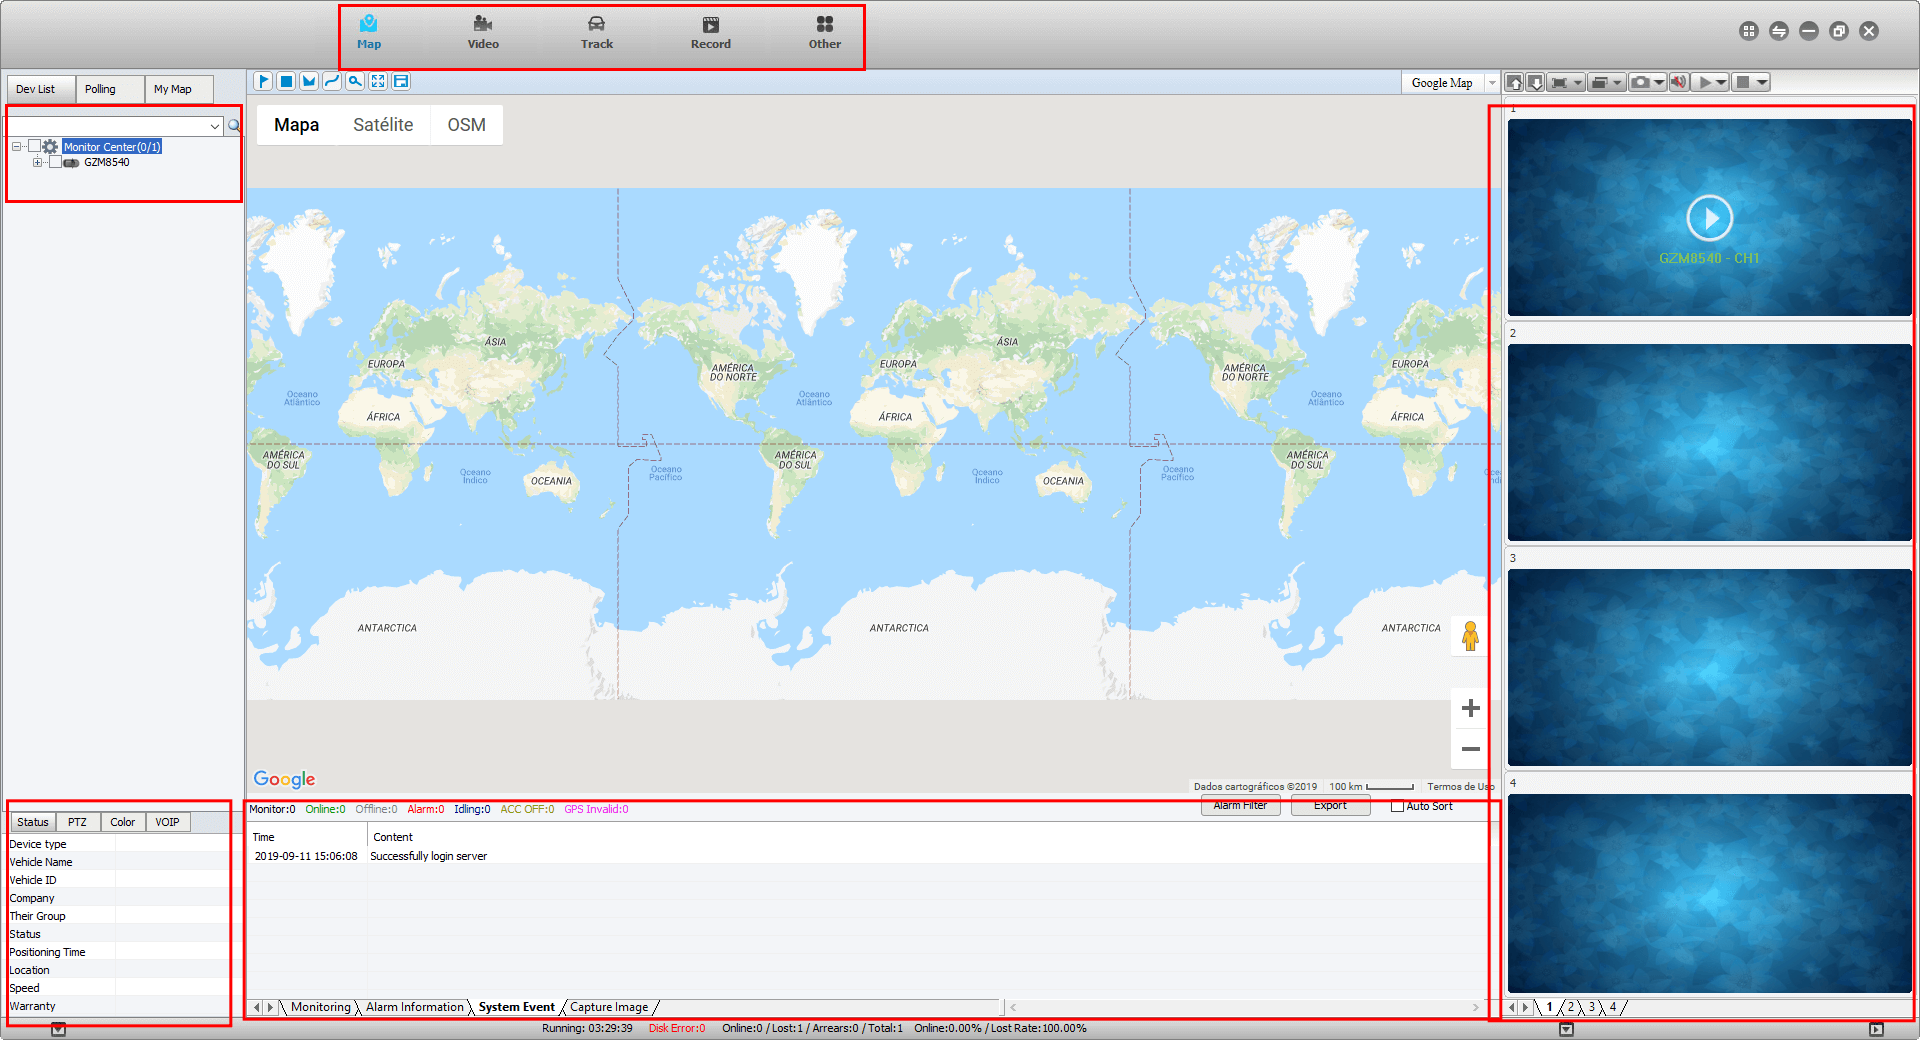The width and height of the screenshot is (1920, 1040).
Task: Click the flag marker tool on map toolbar
Action: click(x=263, y=82)
